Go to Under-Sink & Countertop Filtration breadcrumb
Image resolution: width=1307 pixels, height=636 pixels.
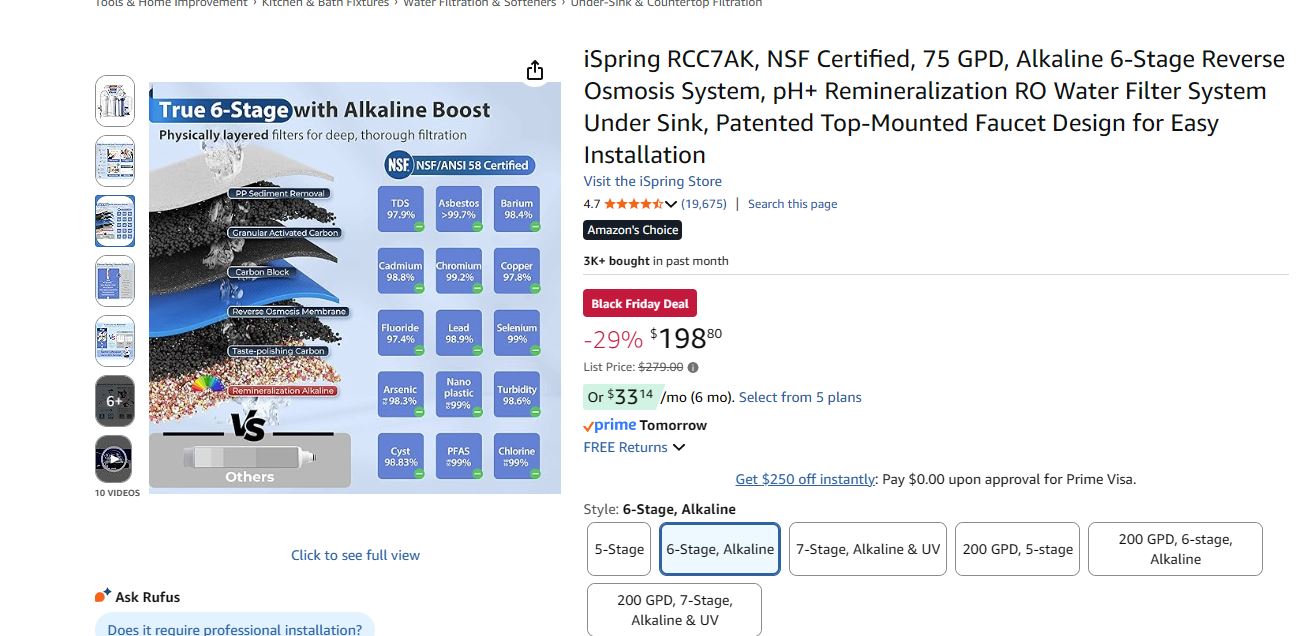coord(666,4)
